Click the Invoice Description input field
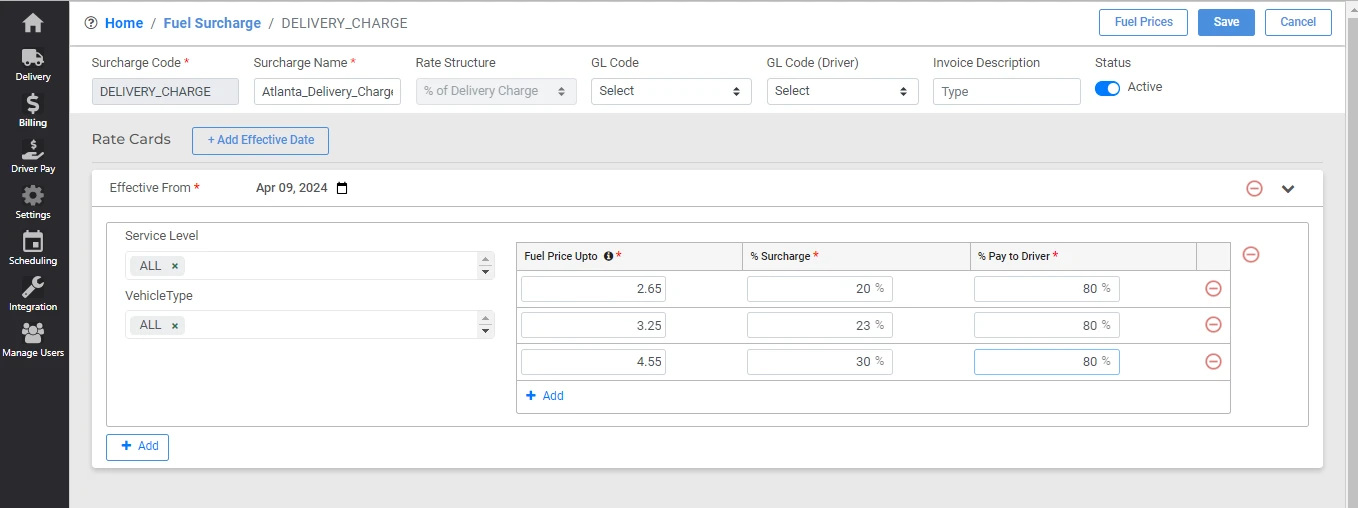 click(x=1006, y=92)
